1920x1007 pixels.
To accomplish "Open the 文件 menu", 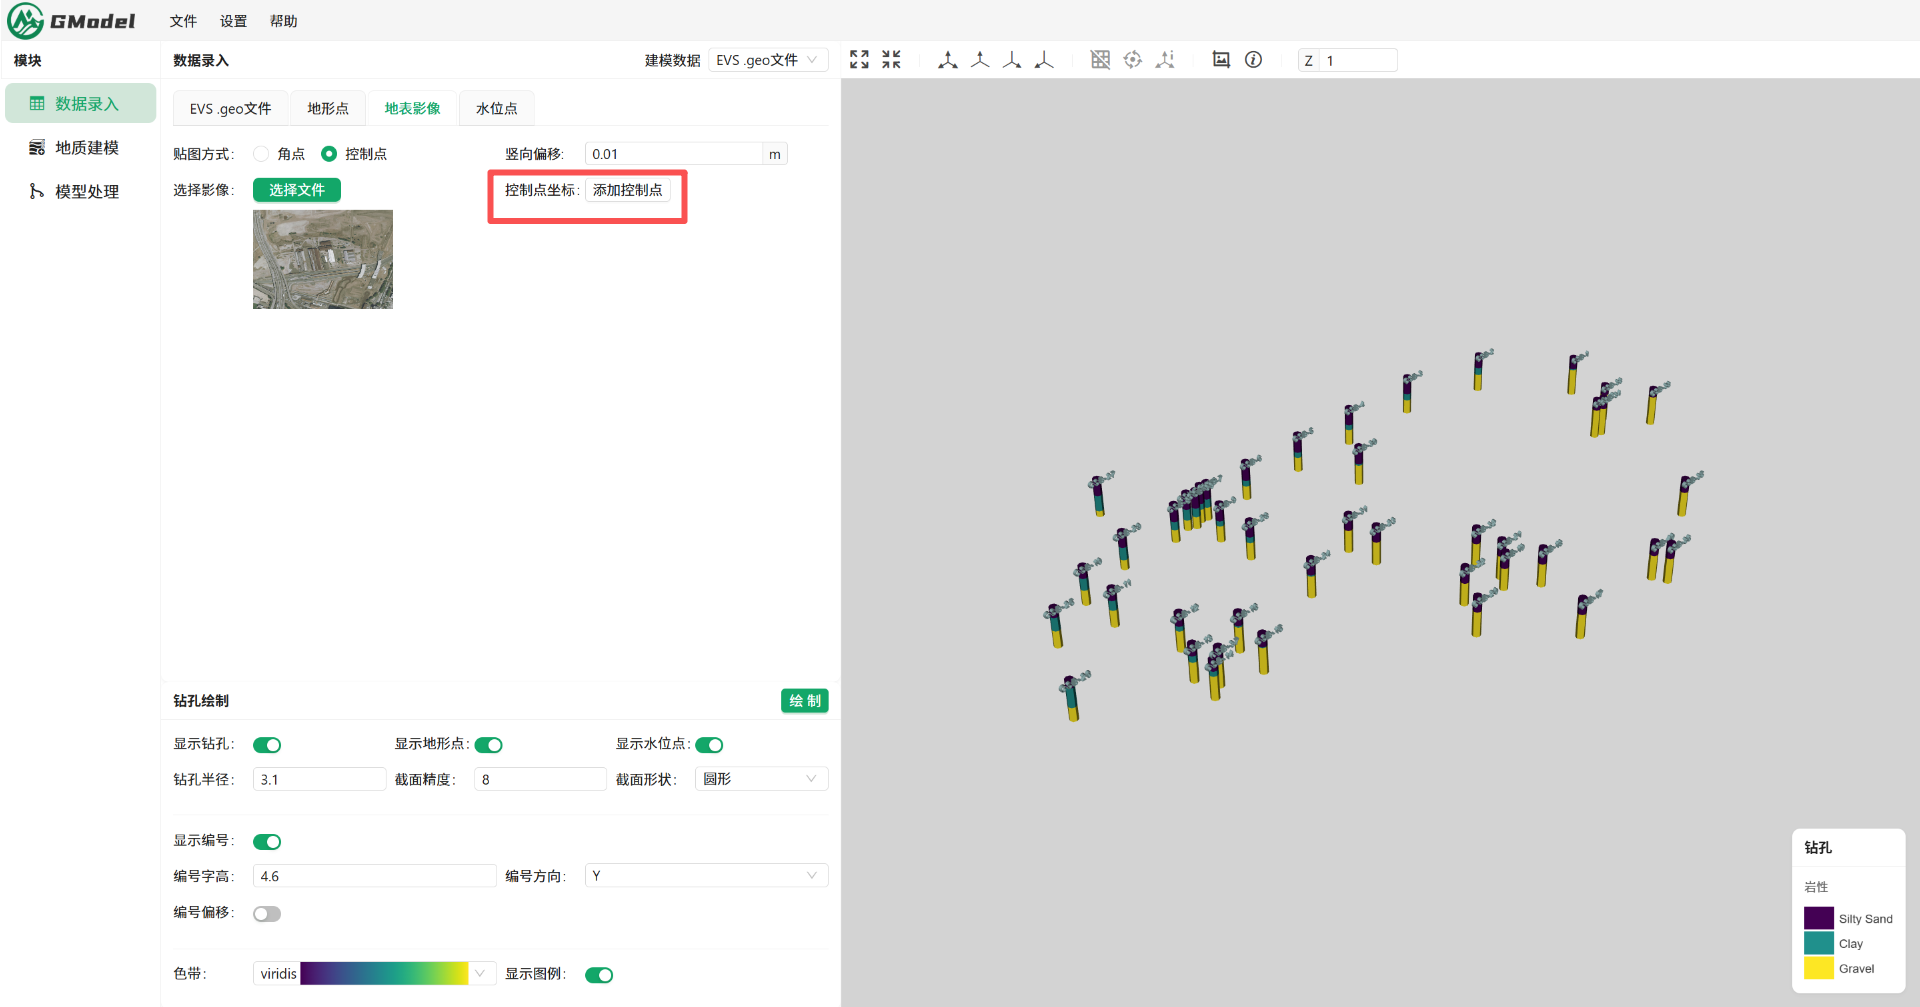I will 183,21.
